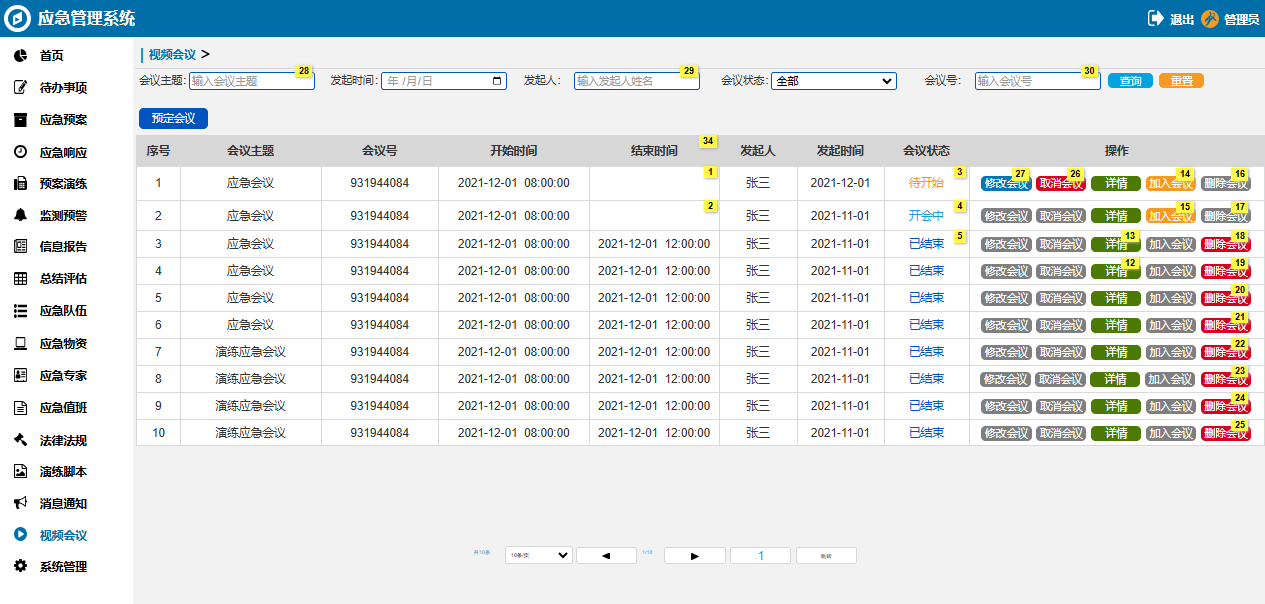Expand the 会议状态 dropdown showing 全部
This screenshot has height=604, width=1265.
pyautogui.click(x=834, y=81)
